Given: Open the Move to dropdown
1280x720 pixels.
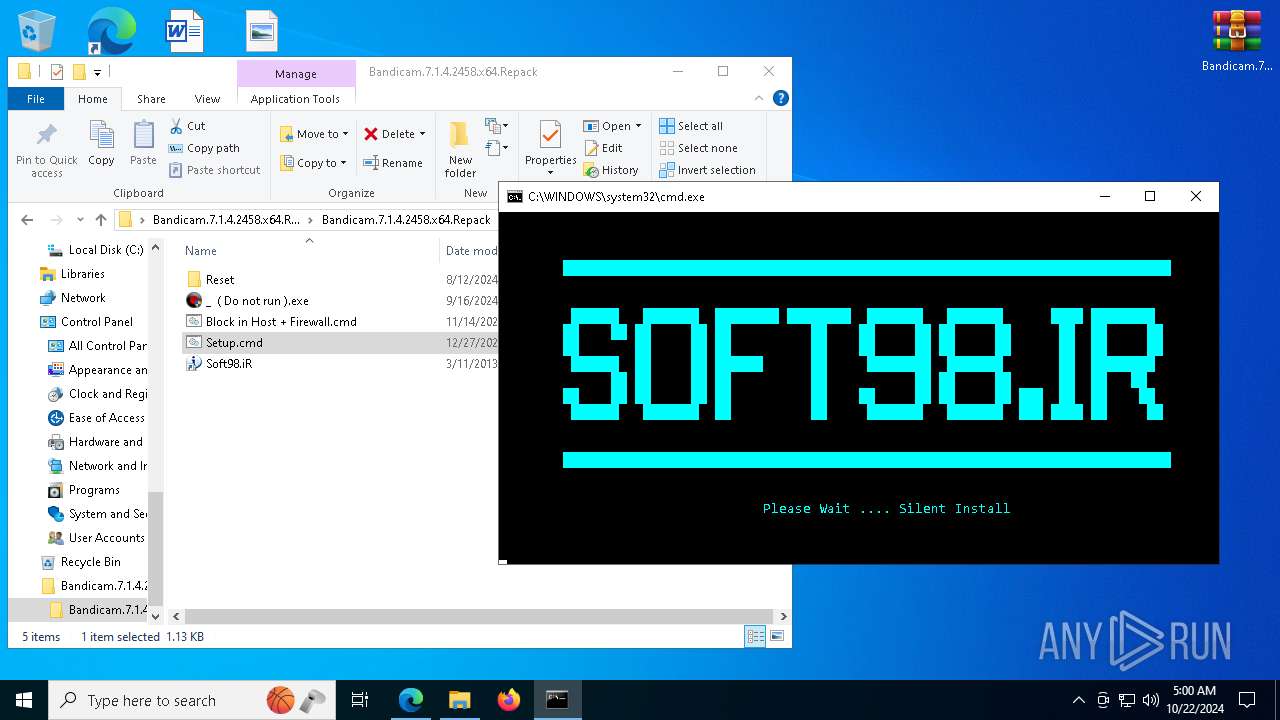Looking at the screenshot, I should [x=314, y=134].
